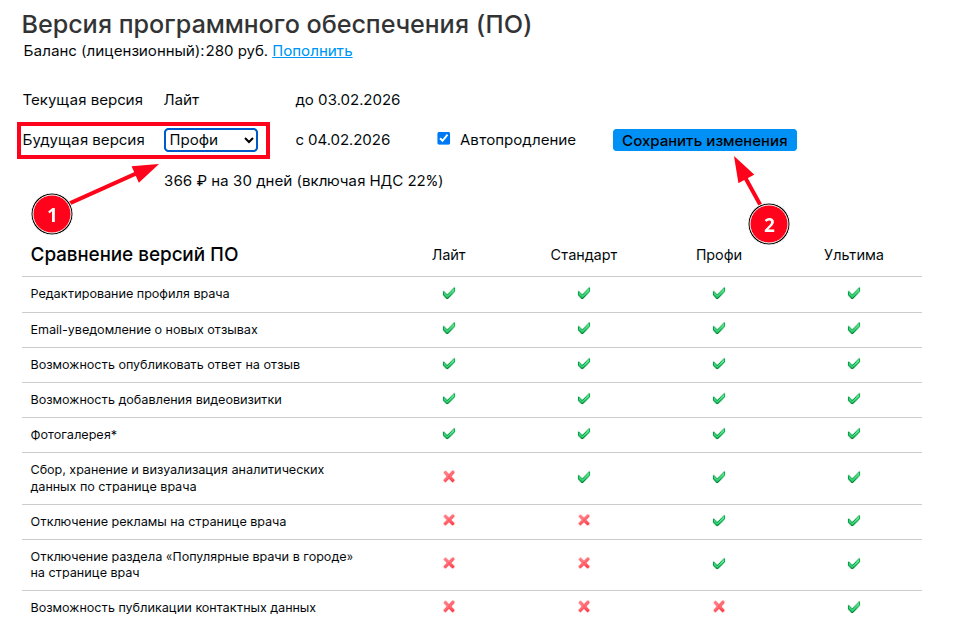Click the red circle marker number 2

coord(769,224)
